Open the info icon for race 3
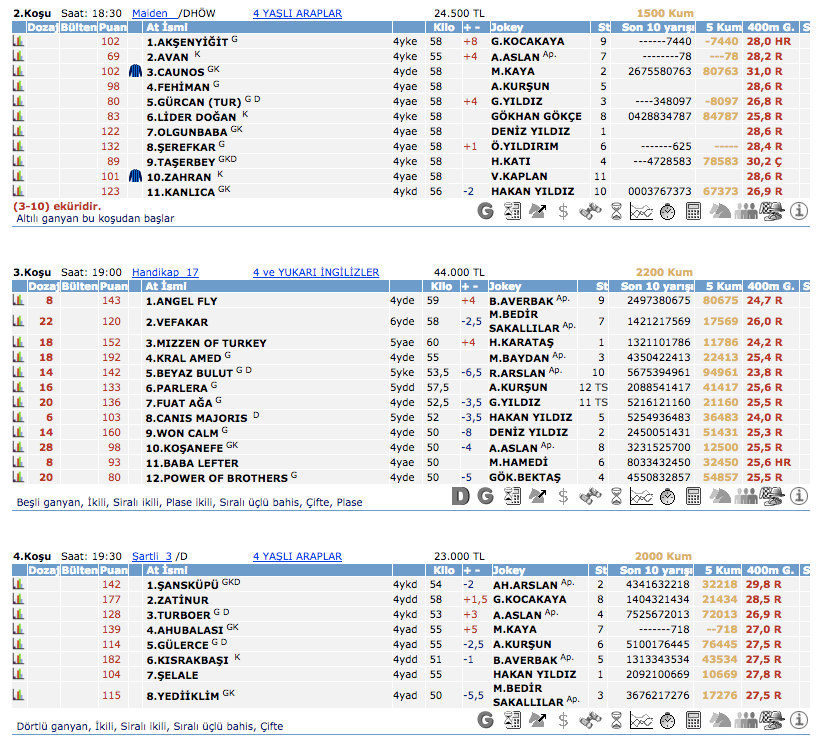Image resolution: width=840 pixels, height=746 pixels. point(799,494)
